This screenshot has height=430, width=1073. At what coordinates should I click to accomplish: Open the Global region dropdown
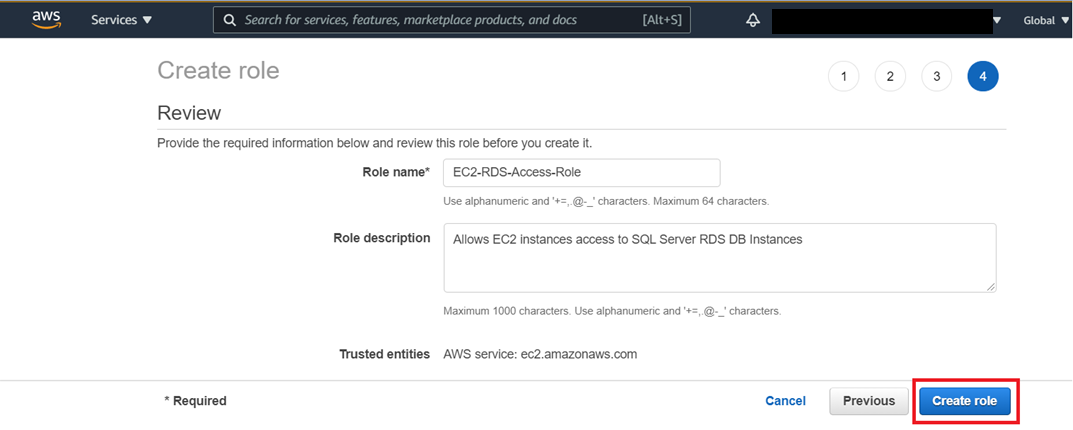point(1044,21)
